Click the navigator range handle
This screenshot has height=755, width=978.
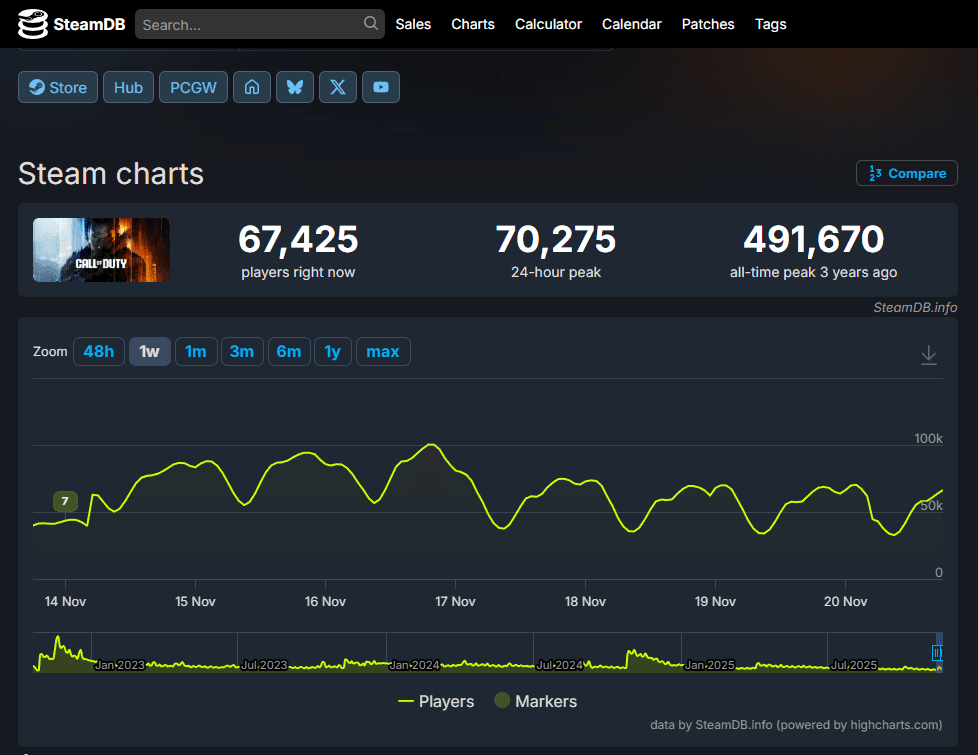click(937, 652)
